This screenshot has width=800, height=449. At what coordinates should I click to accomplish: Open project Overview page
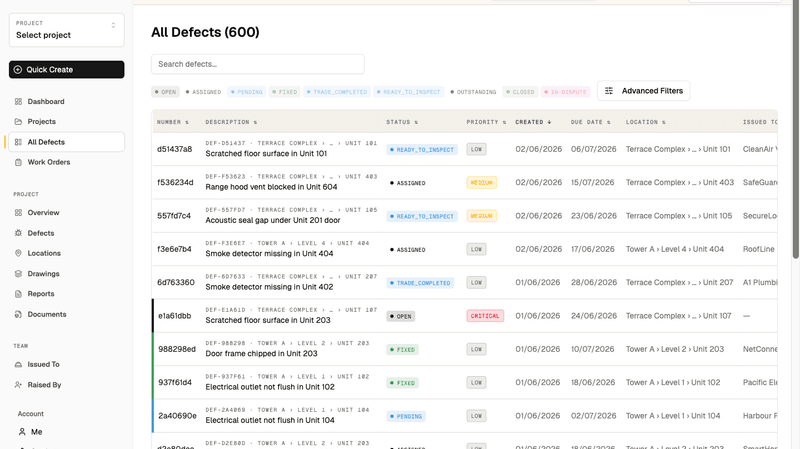pos(66,213)
